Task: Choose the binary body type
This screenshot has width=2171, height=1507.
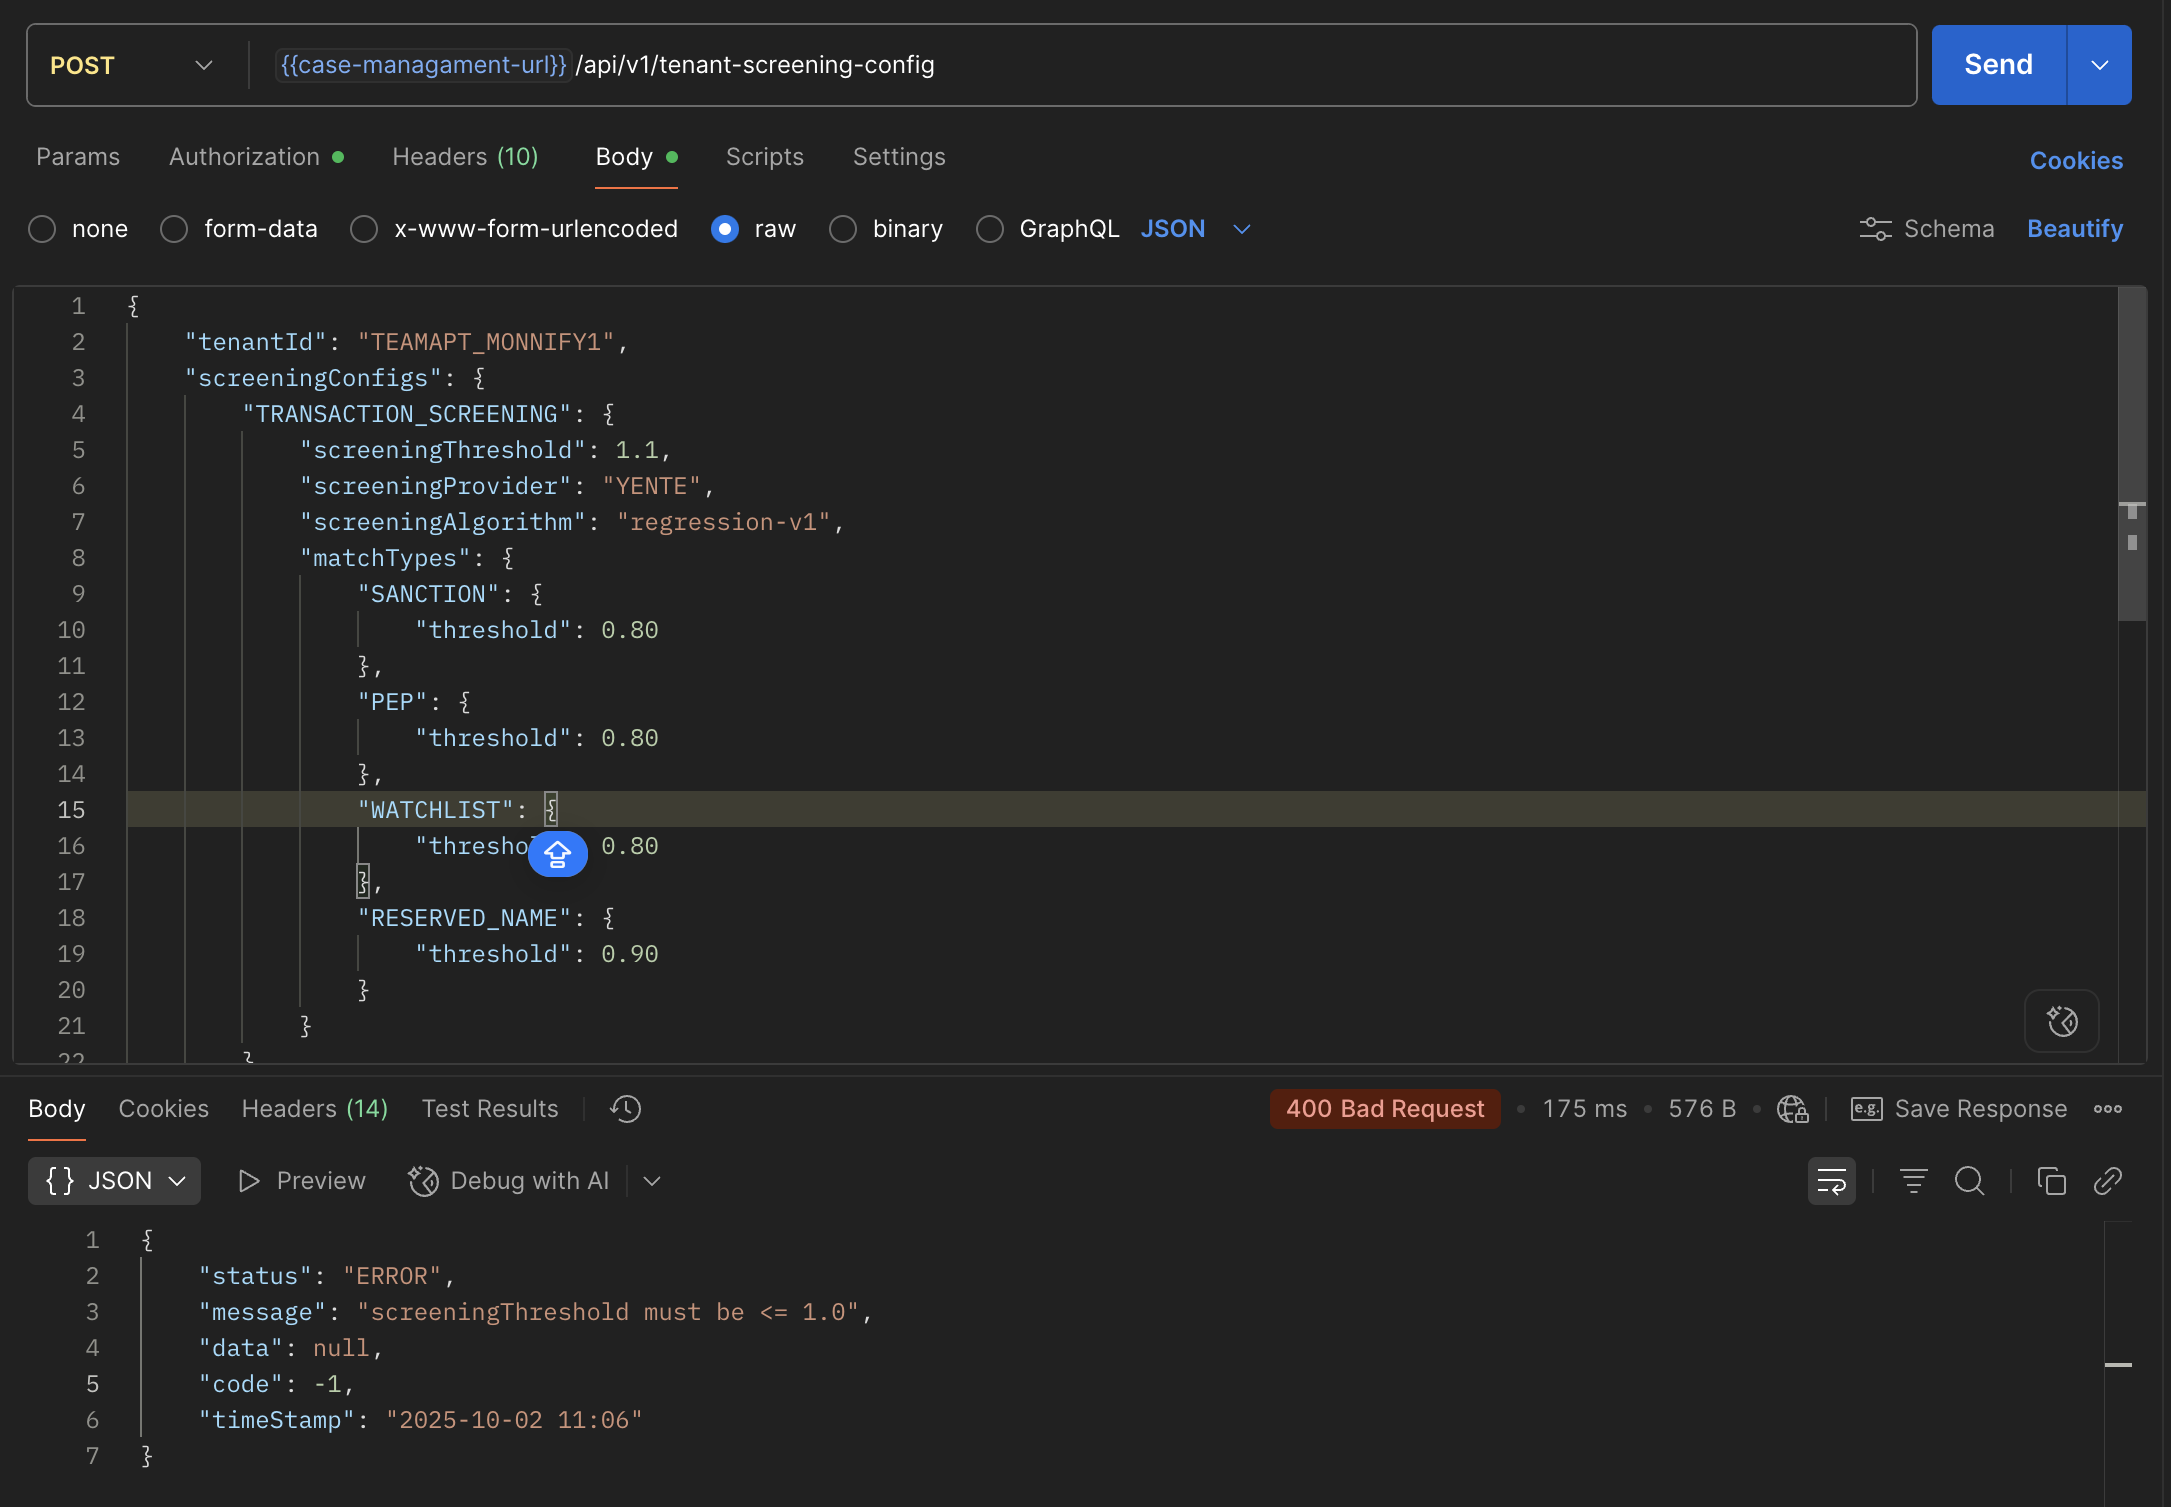Action: 843,229
